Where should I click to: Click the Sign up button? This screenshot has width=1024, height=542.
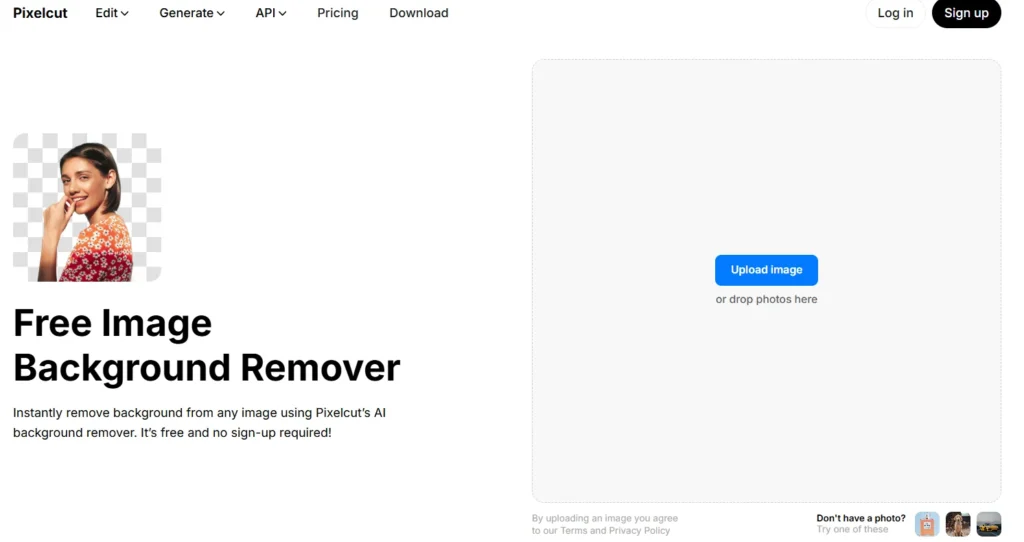pyautogui.click(x=966, y=13)
